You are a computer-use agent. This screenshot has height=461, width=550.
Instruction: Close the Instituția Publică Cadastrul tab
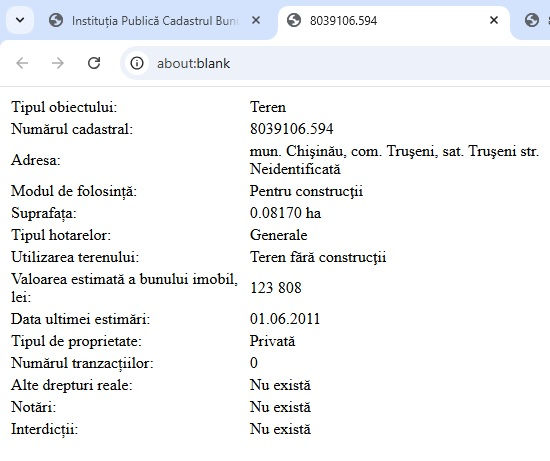(x=256, y=20)
